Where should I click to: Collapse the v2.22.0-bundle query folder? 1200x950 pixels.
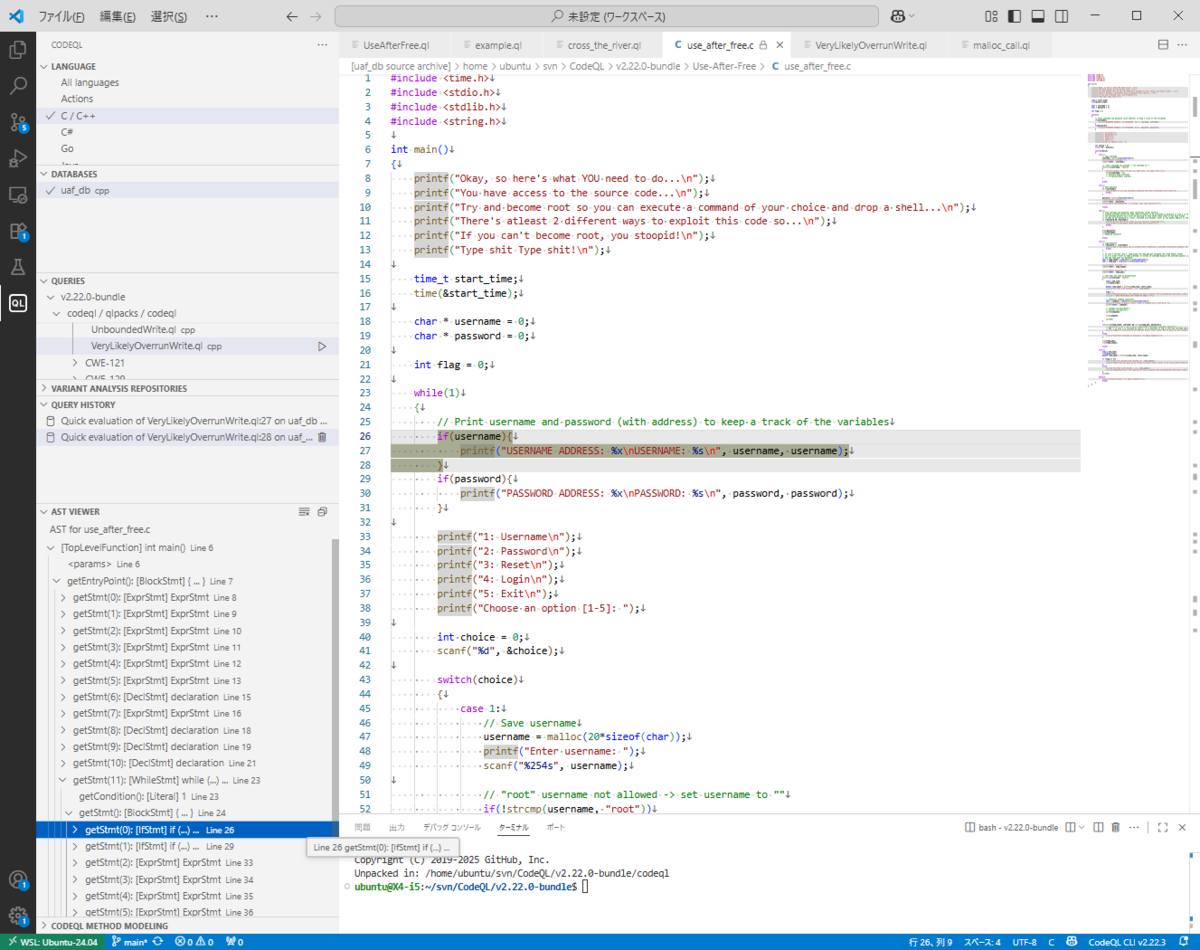(188, 297)
